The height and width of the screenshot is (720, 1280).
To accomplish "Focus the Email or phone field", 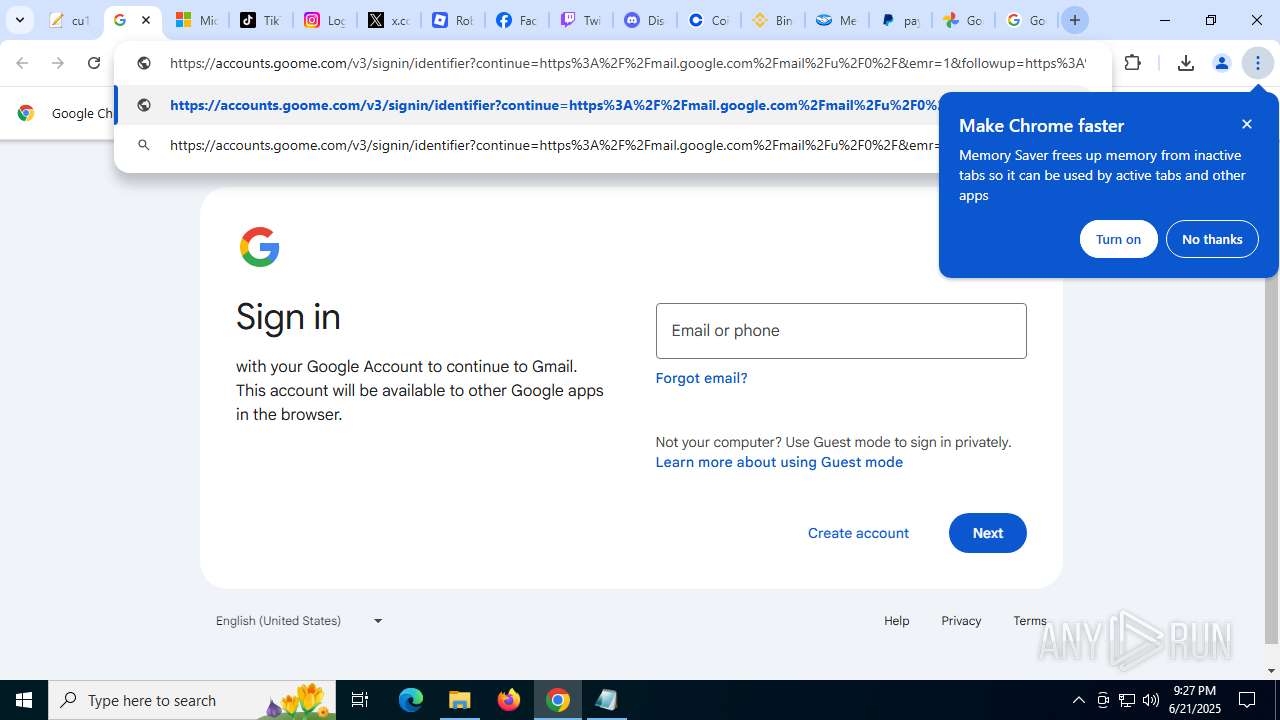I will (x=841, y=331).
